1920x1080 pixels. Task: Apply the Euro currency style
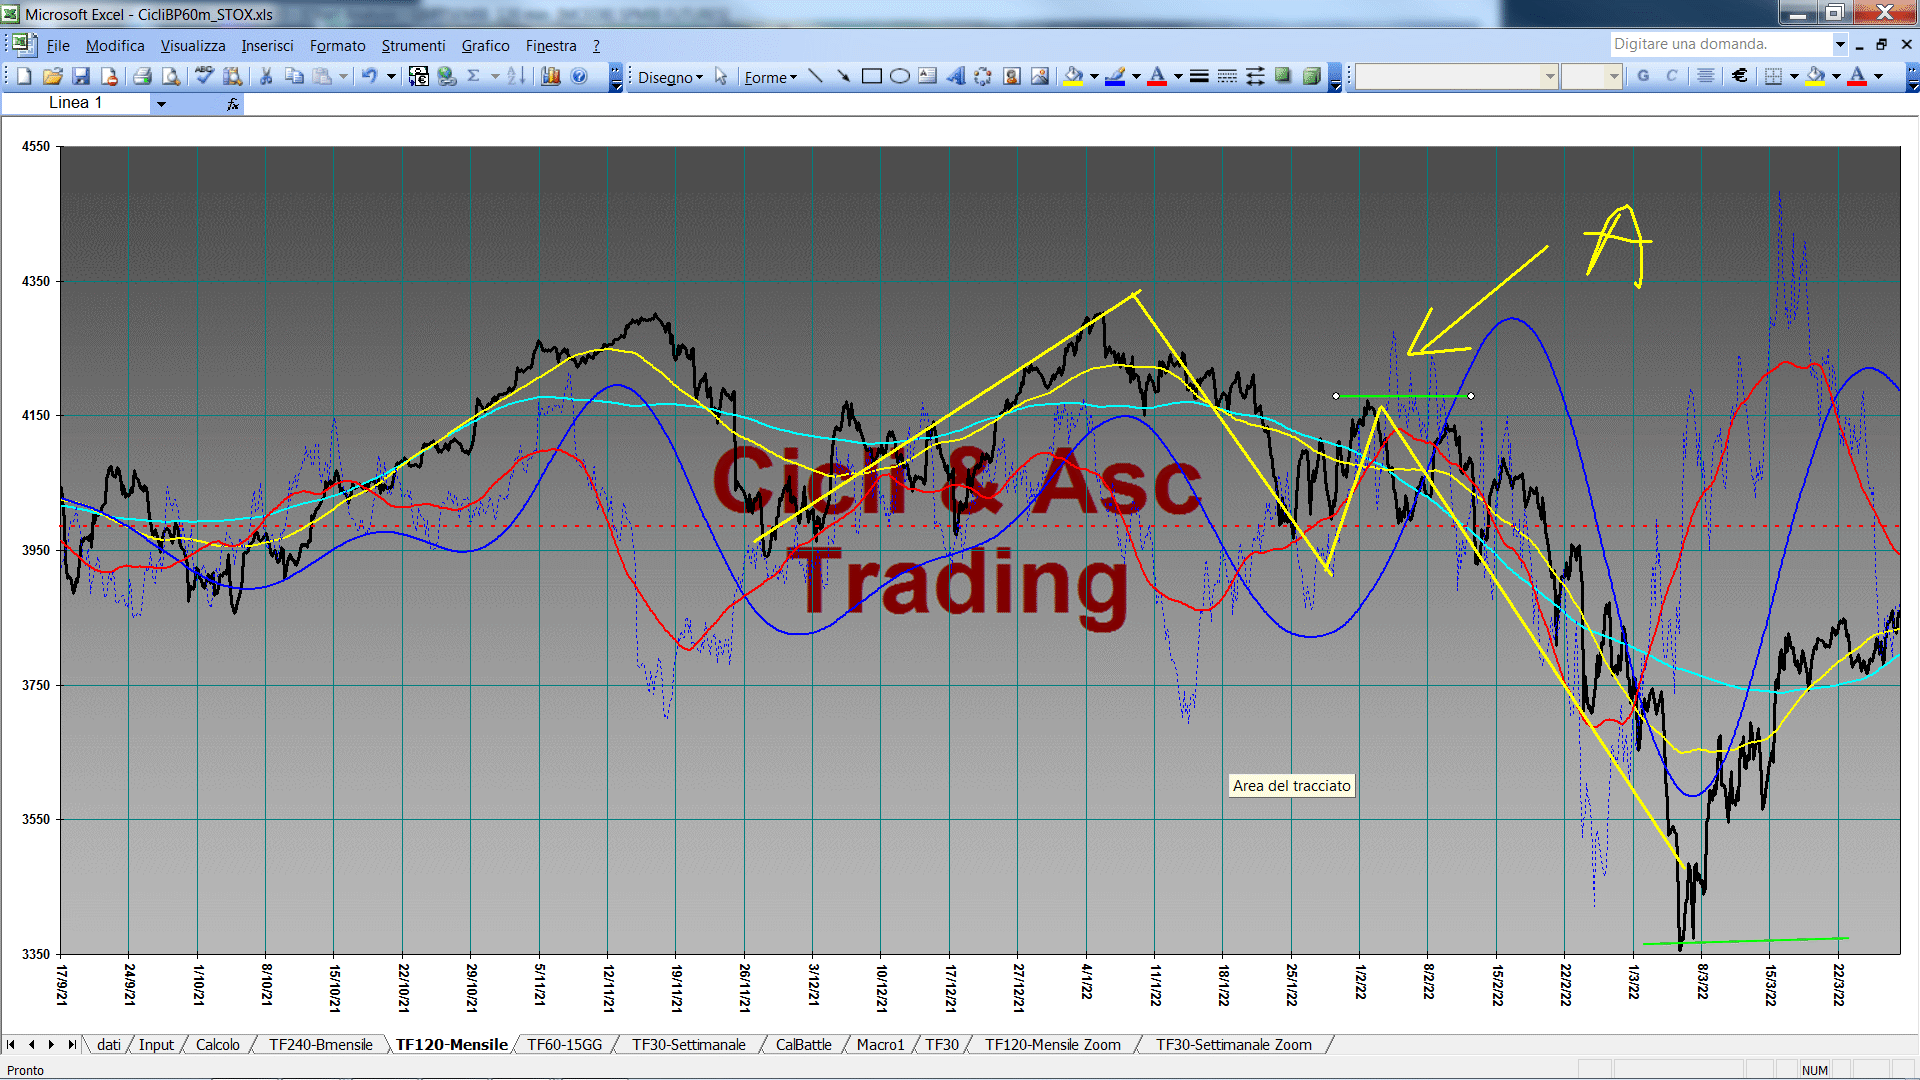pos(1739,76)
